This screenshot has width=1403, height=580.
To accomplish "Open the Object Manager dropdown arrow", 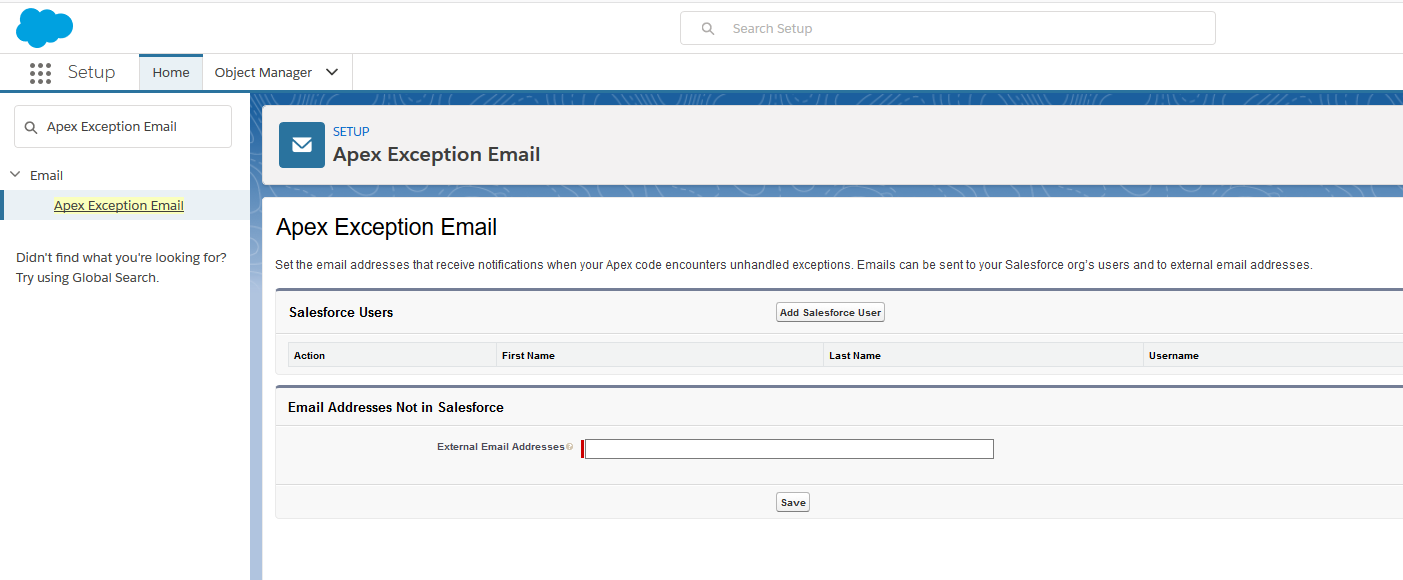I will pyautogui.click(x=333, y=73).
